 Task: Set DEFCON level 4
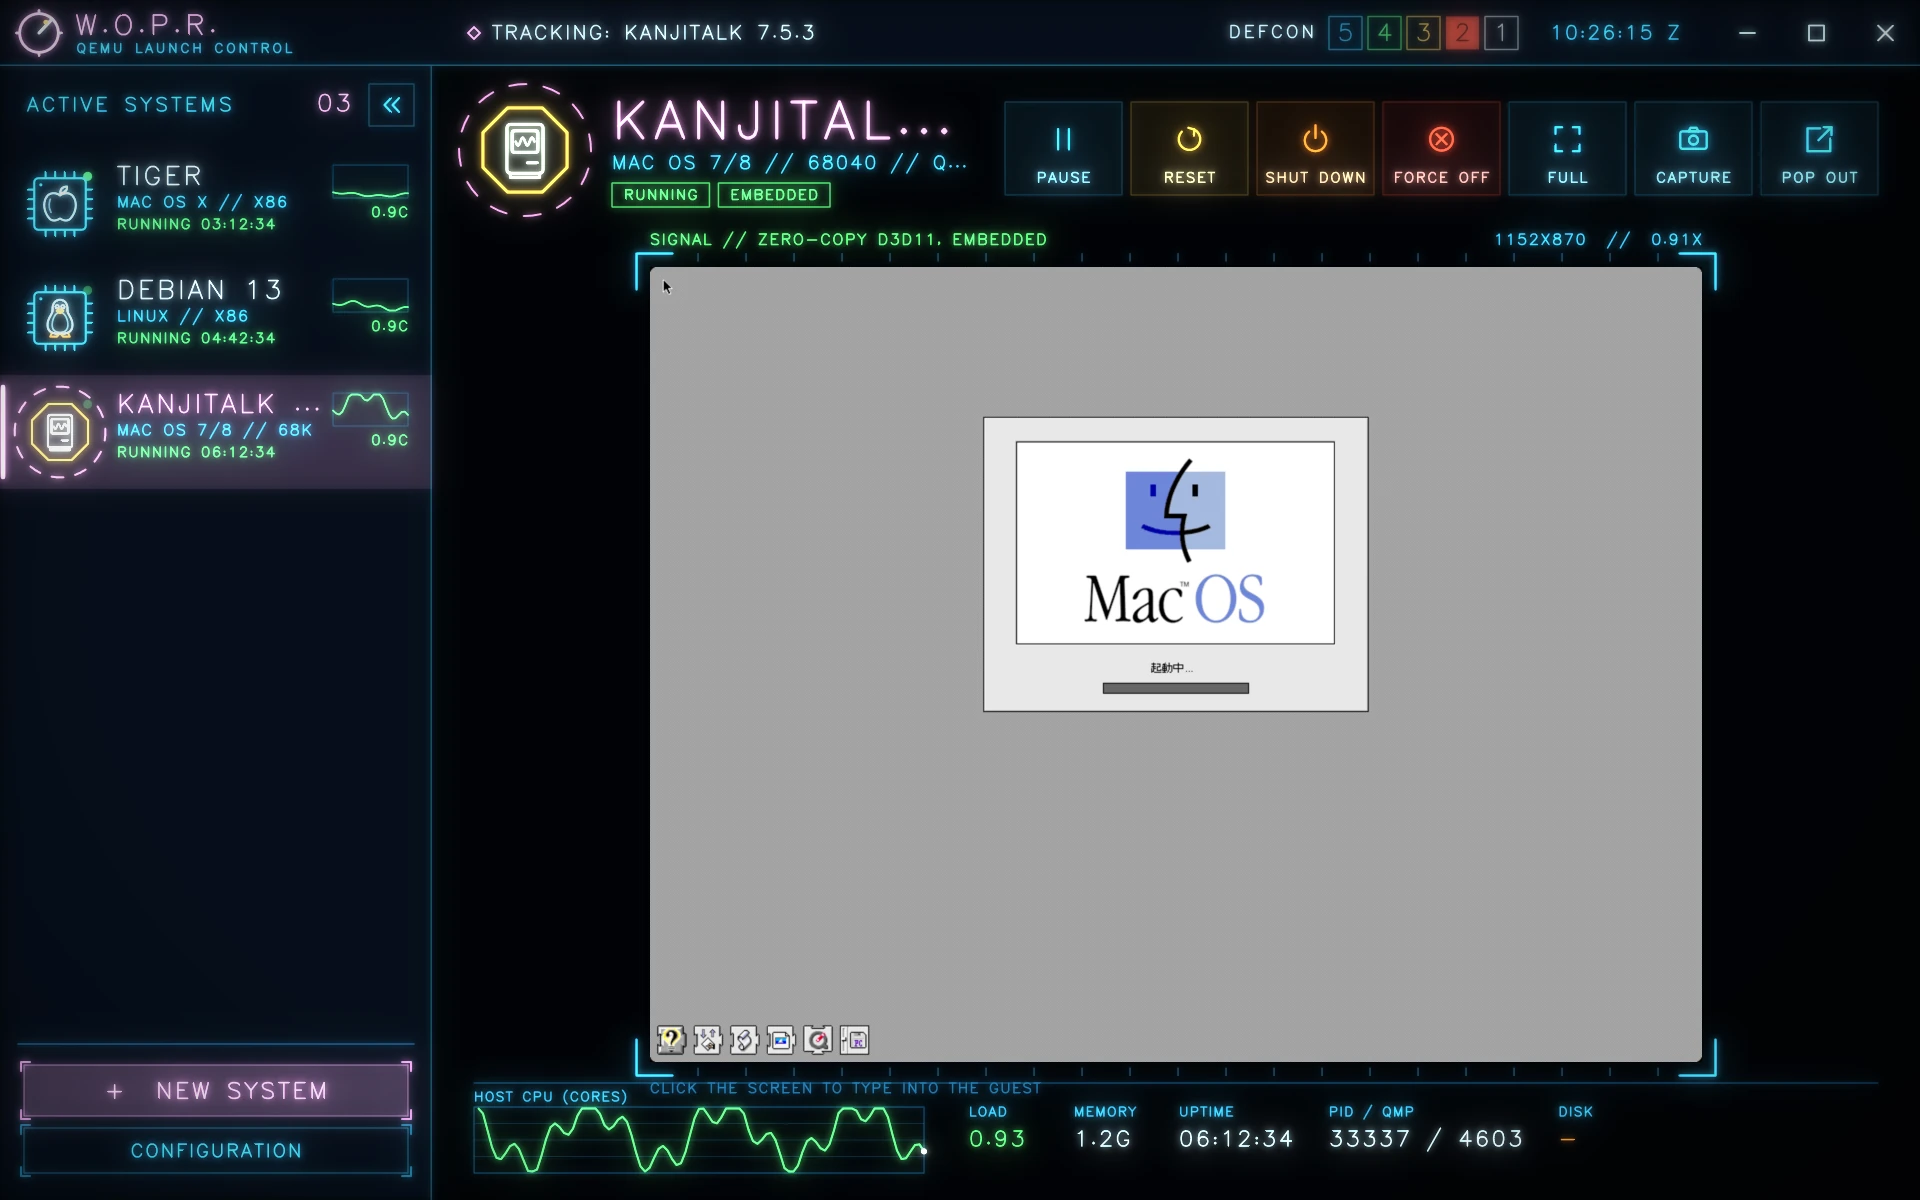coord(1384,33)
